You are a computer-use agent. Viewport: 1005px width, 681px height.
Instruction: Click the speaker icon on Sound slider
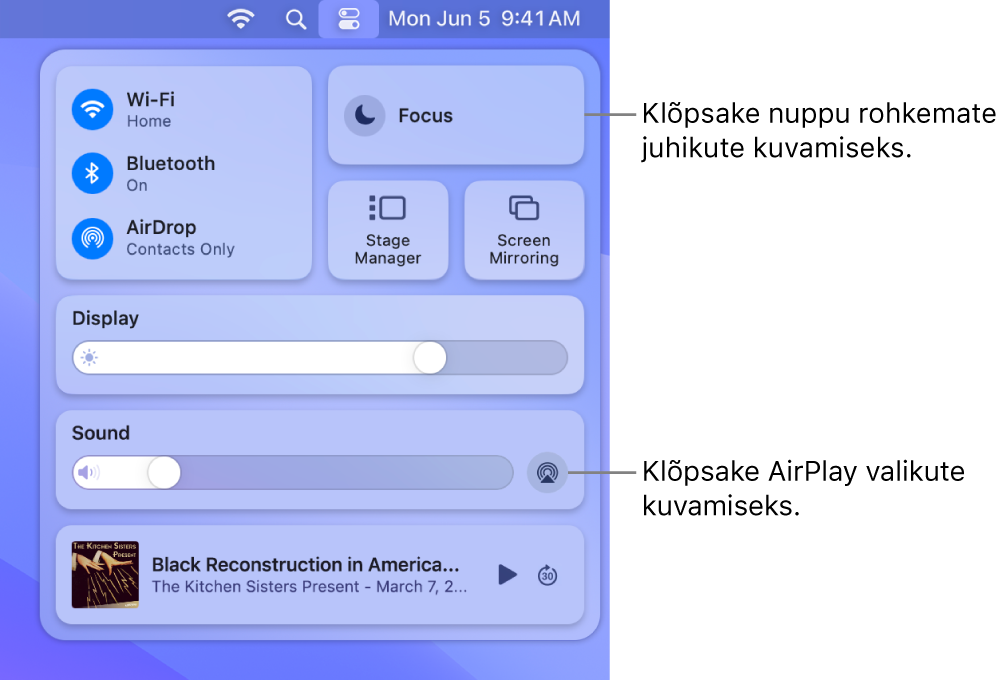pyautogui.click(x=88, y=473)
